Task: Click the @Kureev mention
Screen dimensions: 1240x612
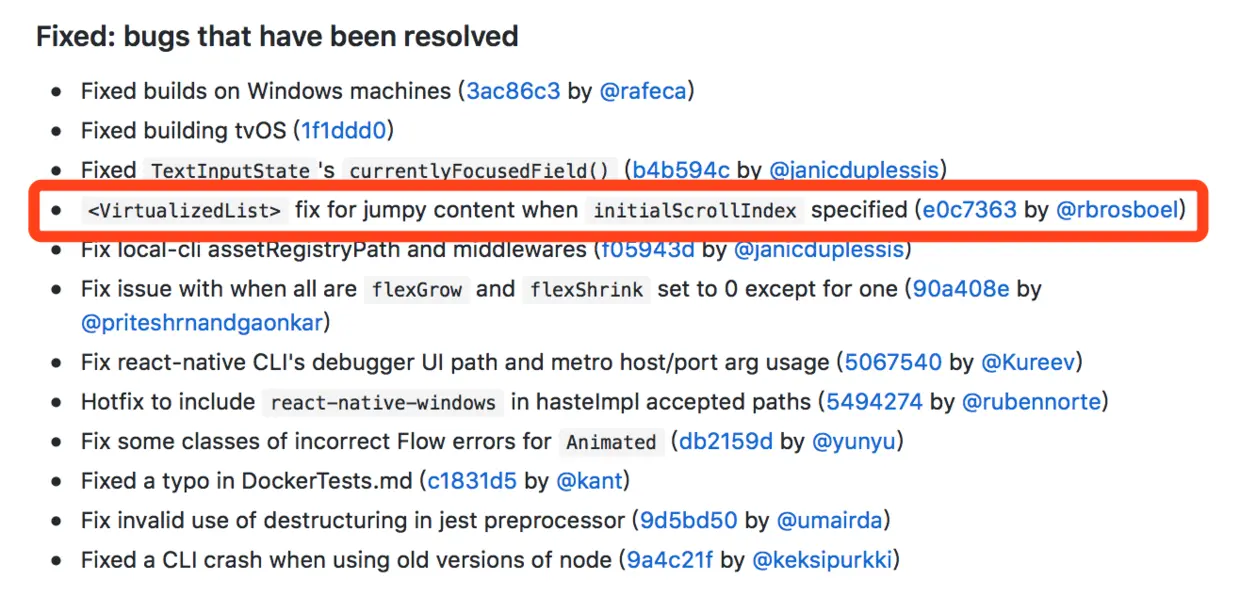Action: tap(1028, 362)
